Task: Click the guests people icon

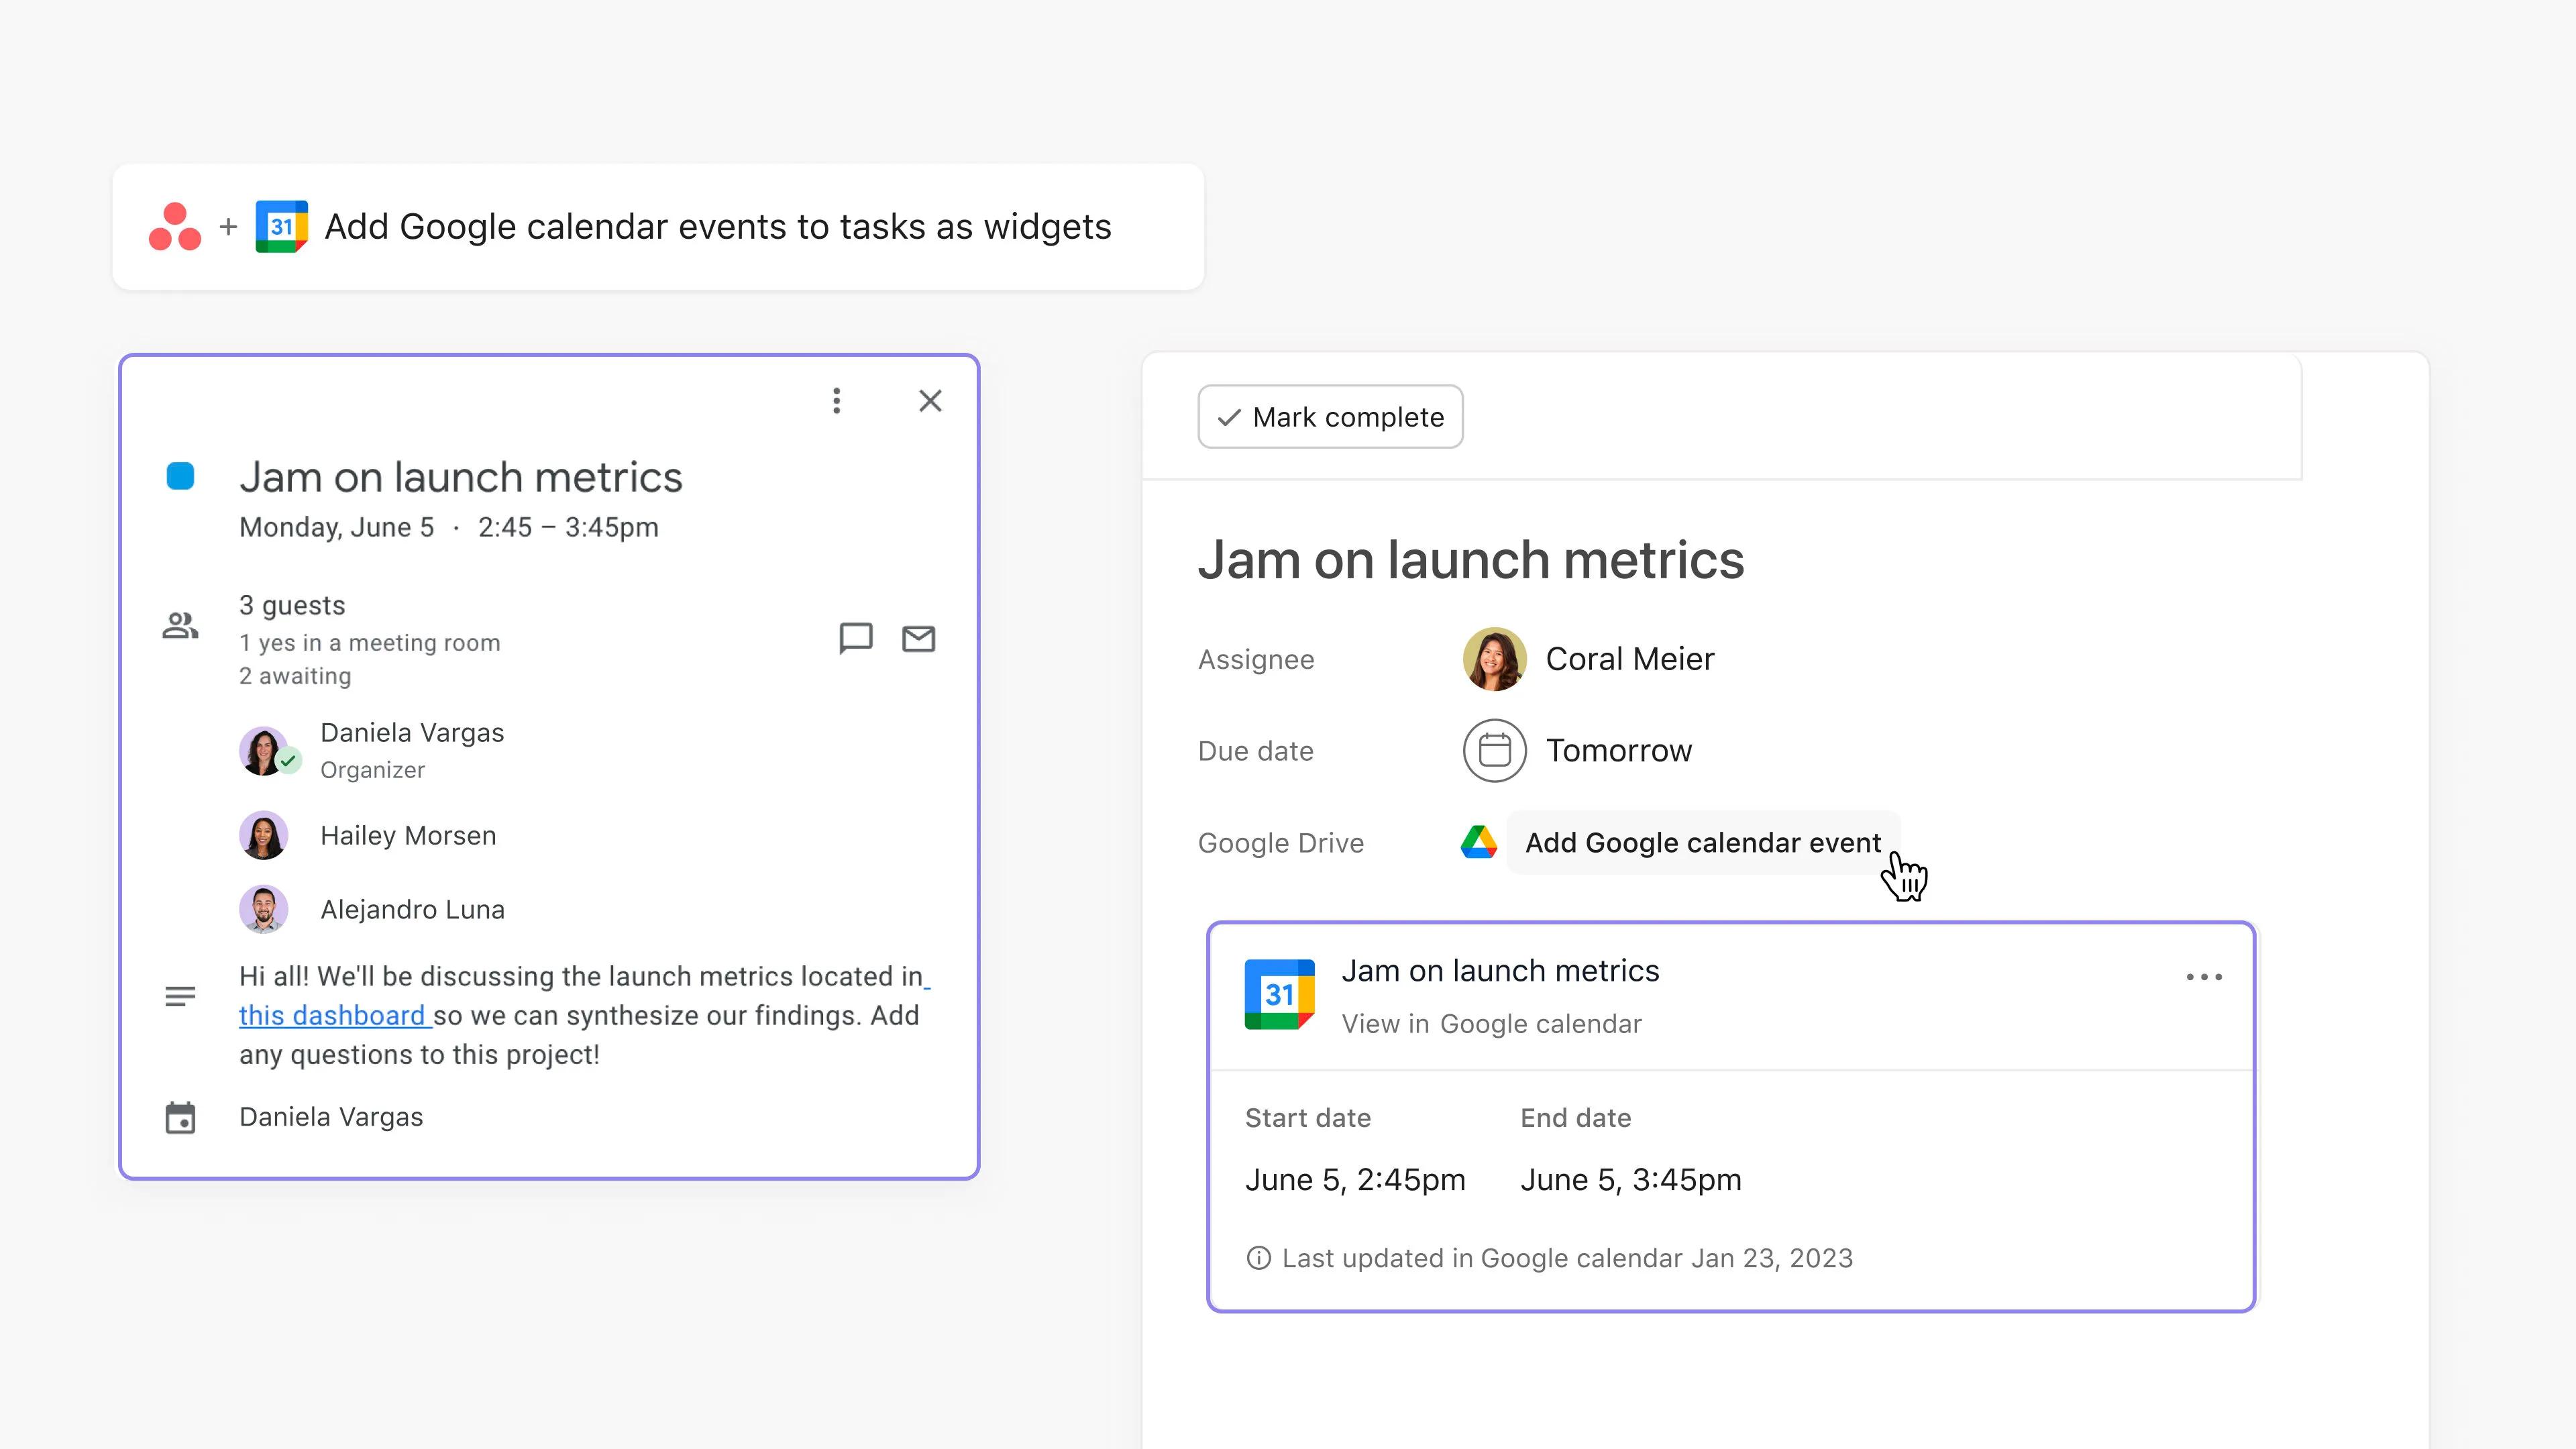Action: tap(180, 626)
